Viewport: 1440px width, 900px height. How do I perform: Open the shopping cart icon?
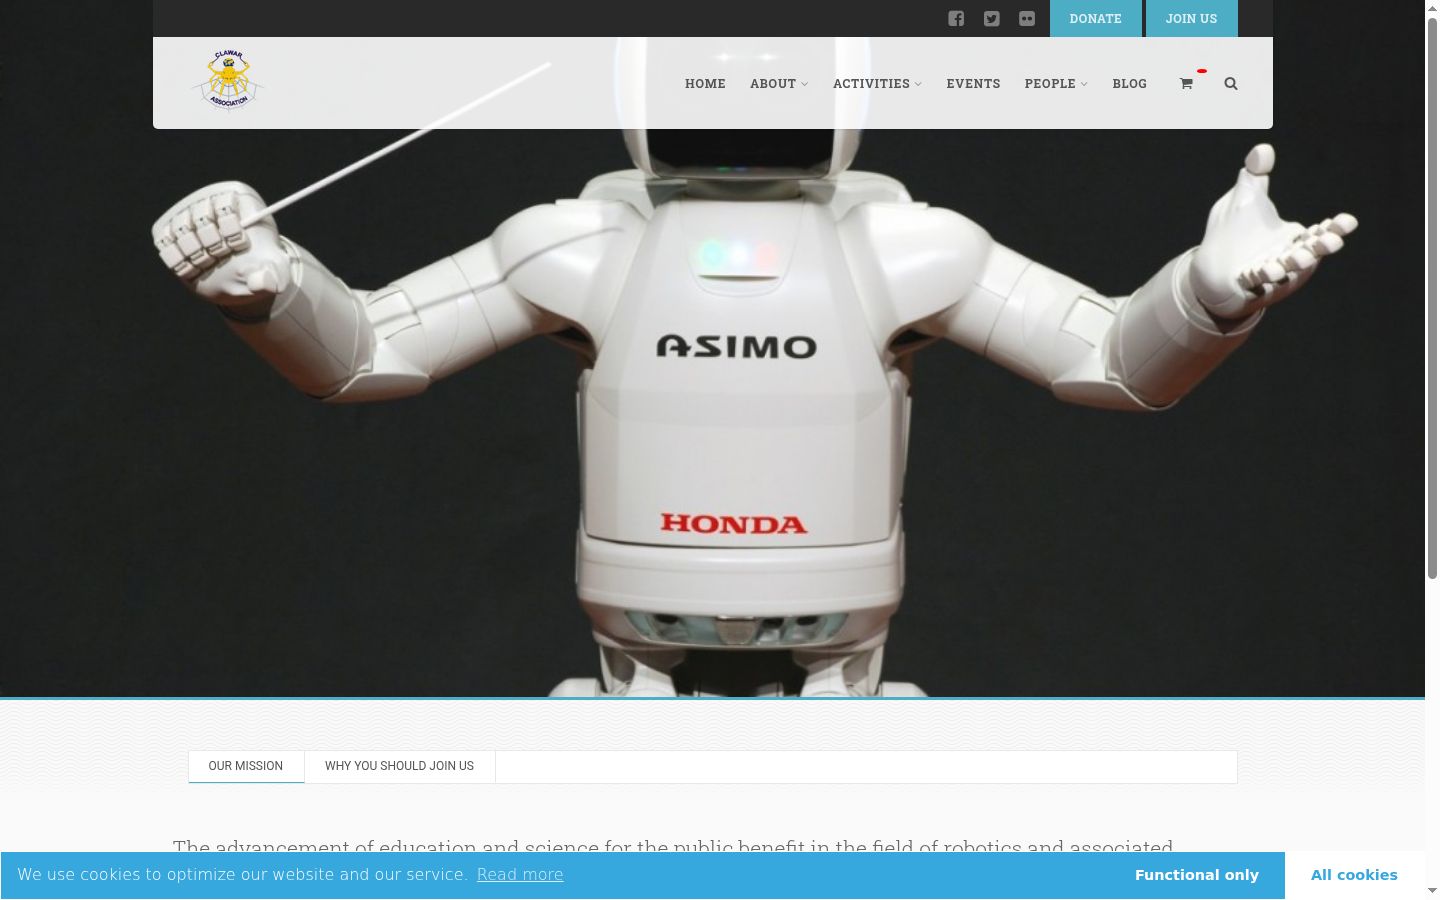tap(1186, 83)
